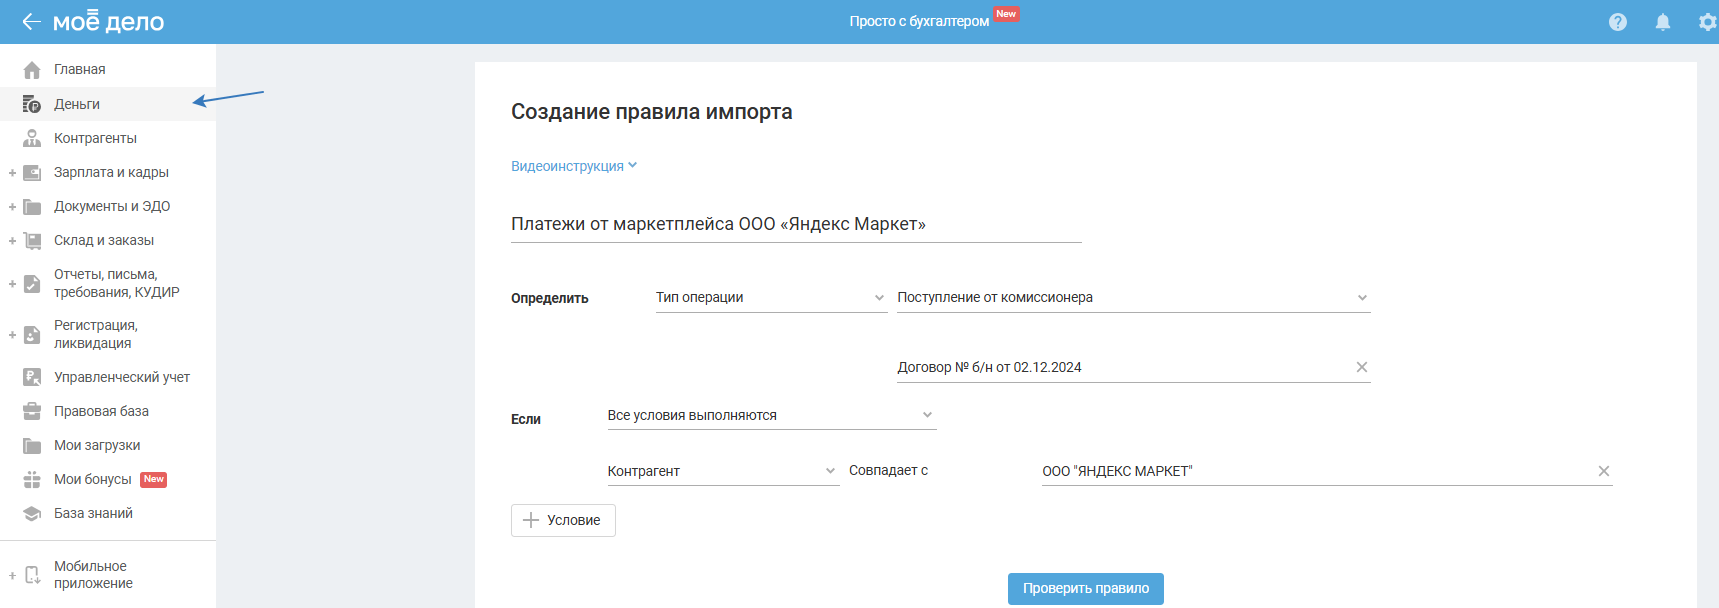
Task: Open the Контрагенты menu item
Action: [x=95, y=138]
